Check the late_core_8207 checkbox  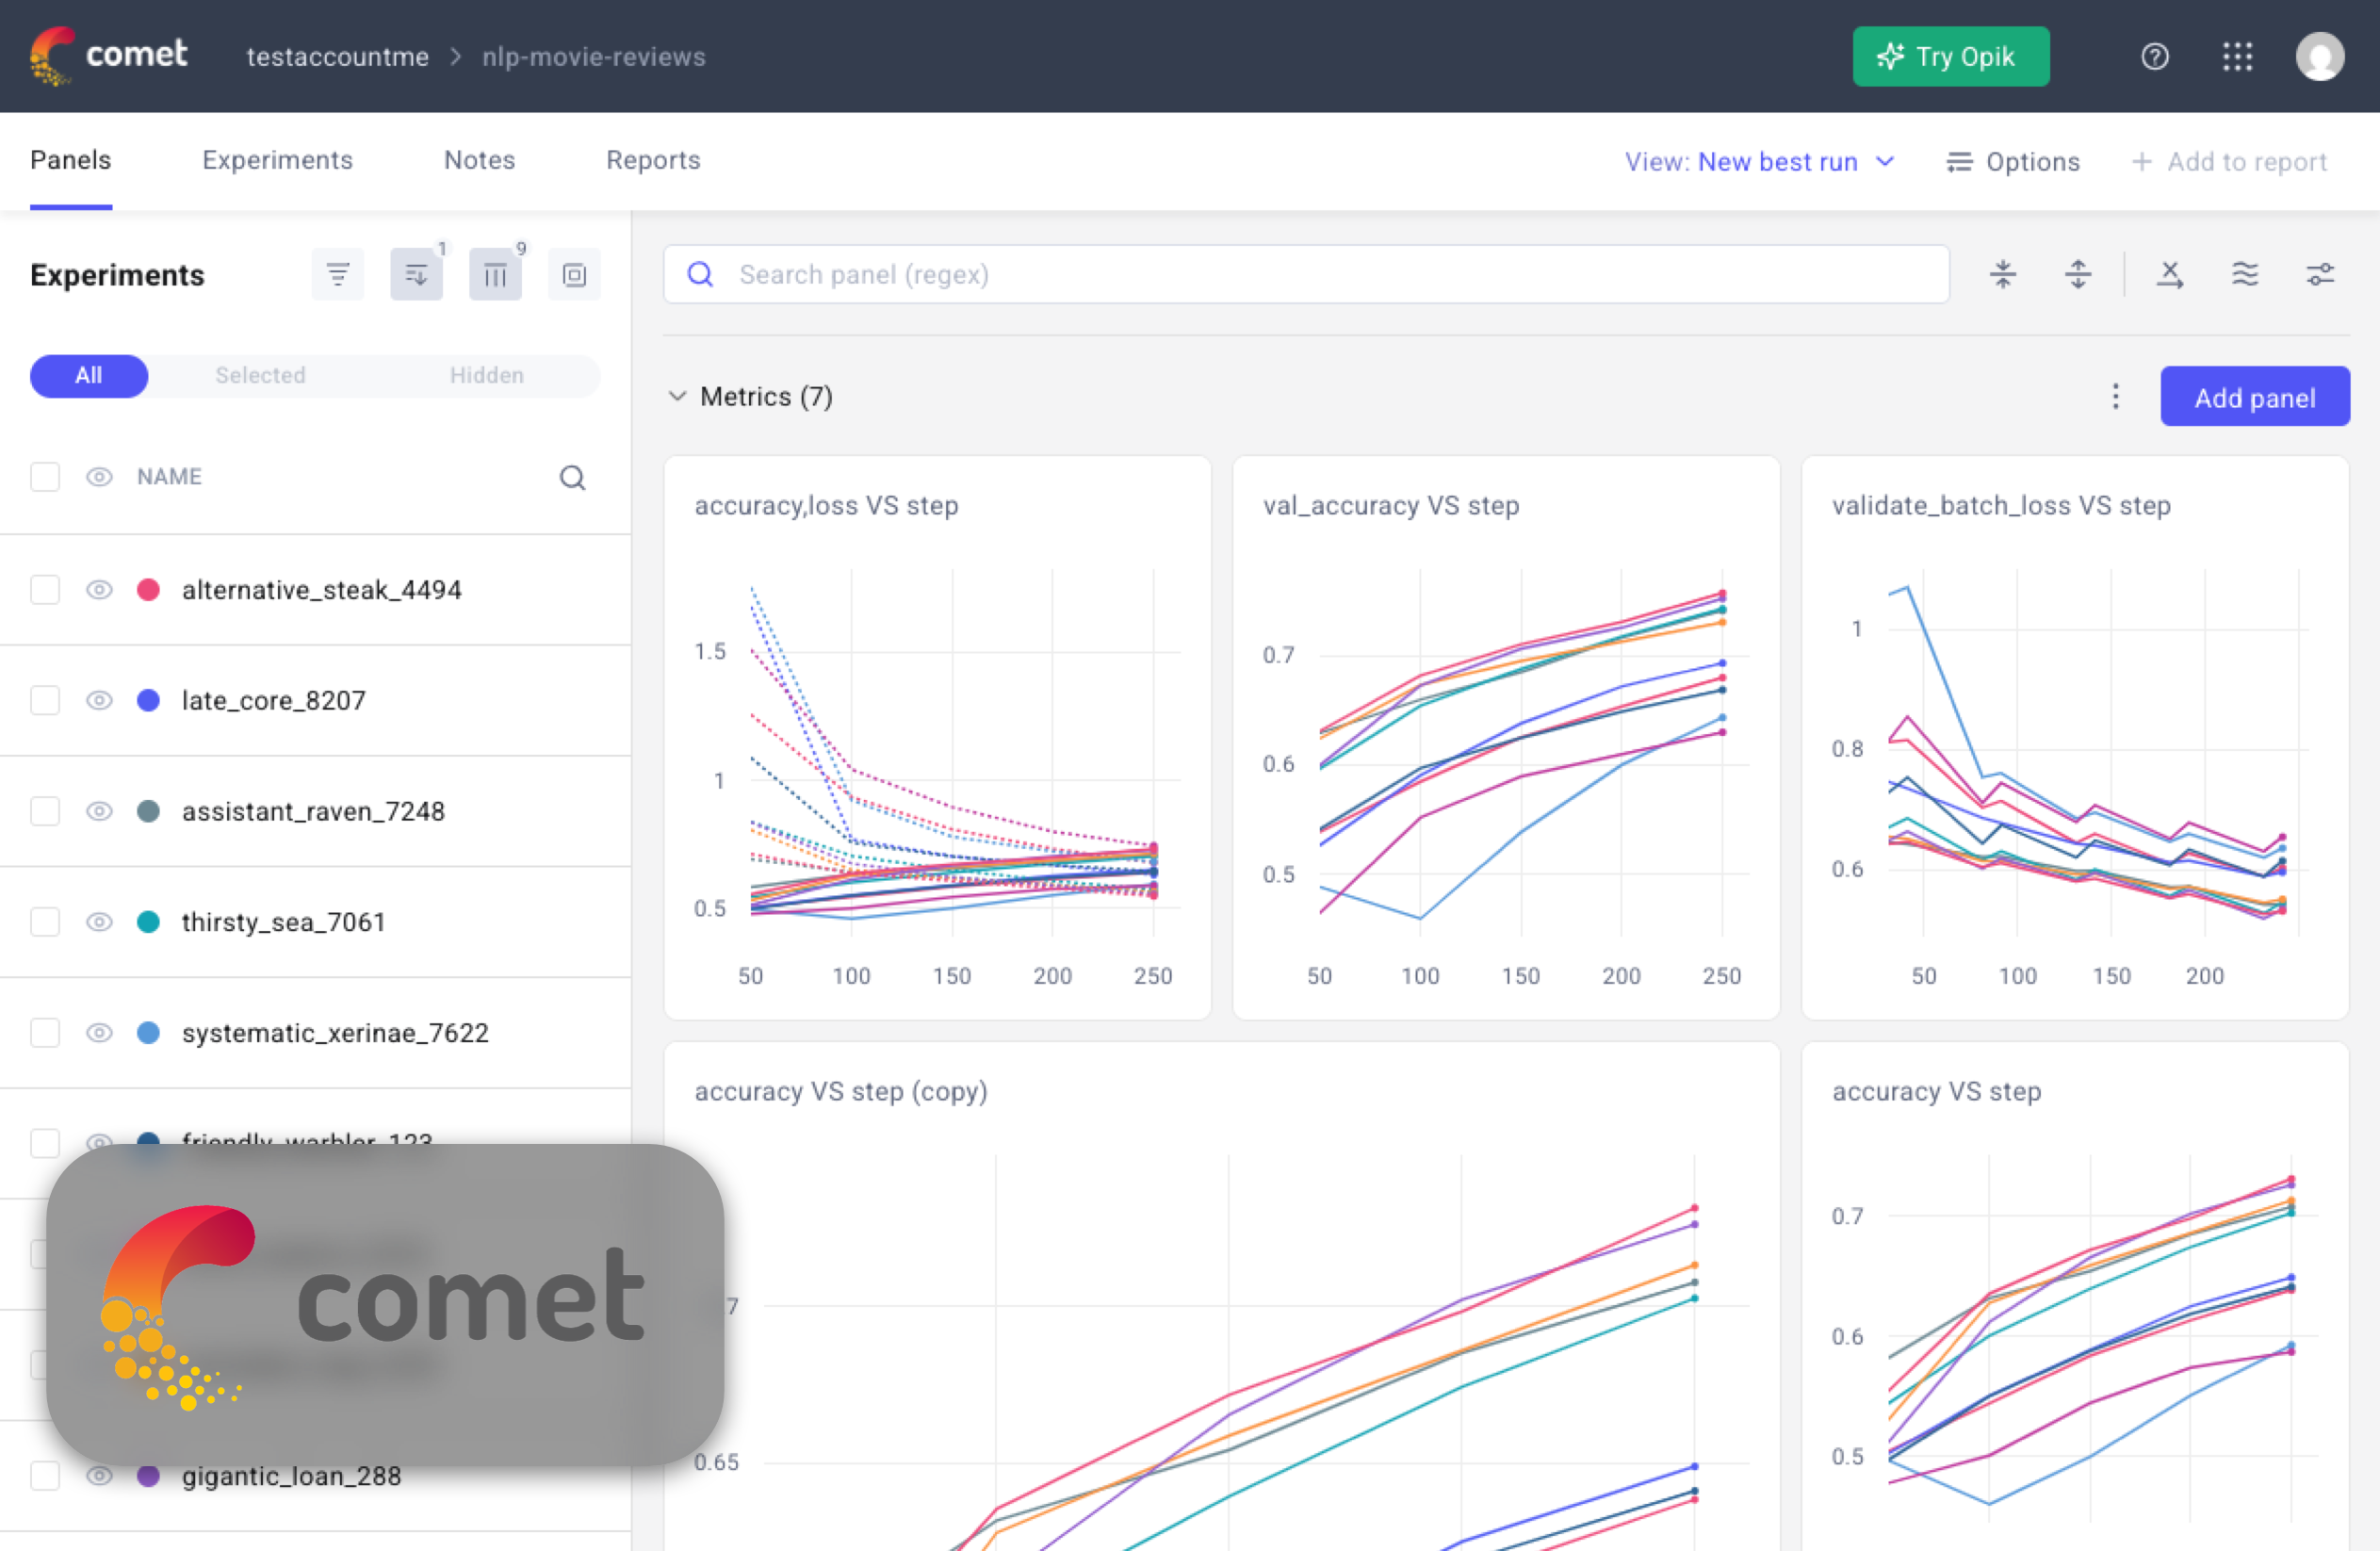click(x=45, y=701)
